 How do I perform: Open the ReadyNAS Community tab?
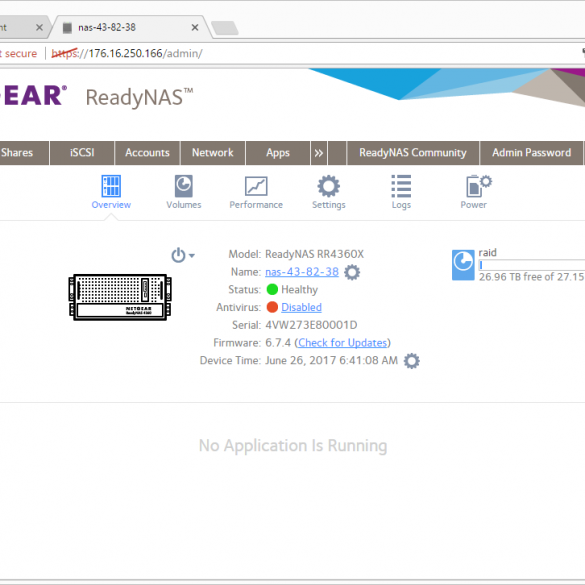point(413,153)
